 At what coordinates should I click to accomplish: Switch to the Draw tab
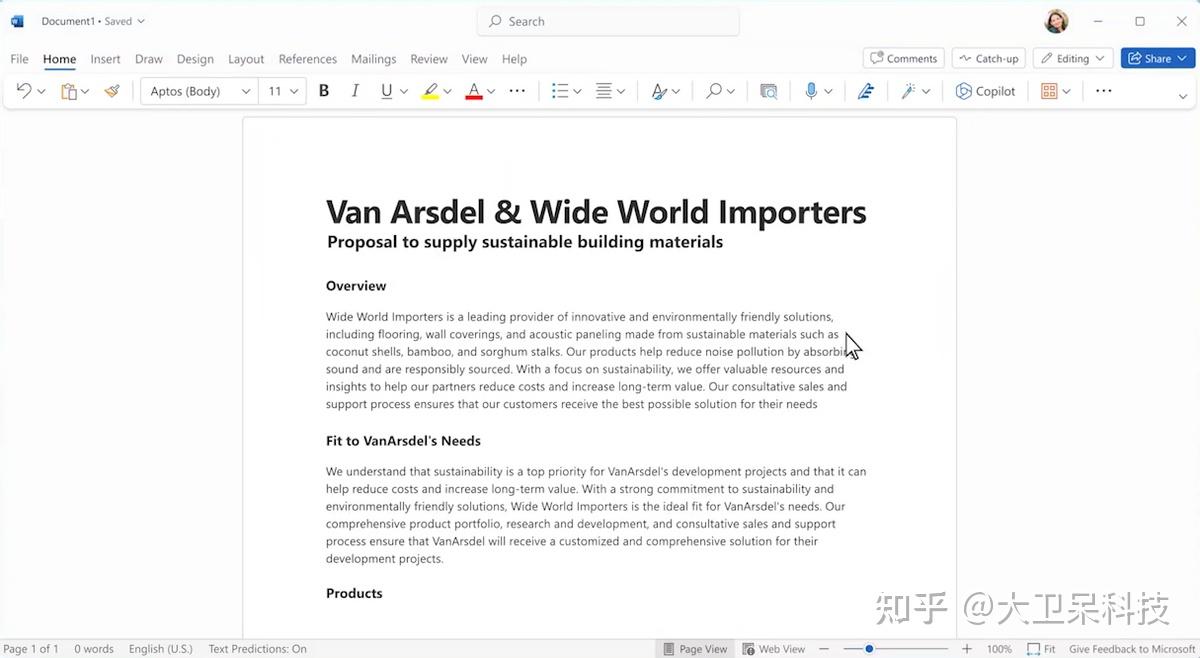coord(149,59)
